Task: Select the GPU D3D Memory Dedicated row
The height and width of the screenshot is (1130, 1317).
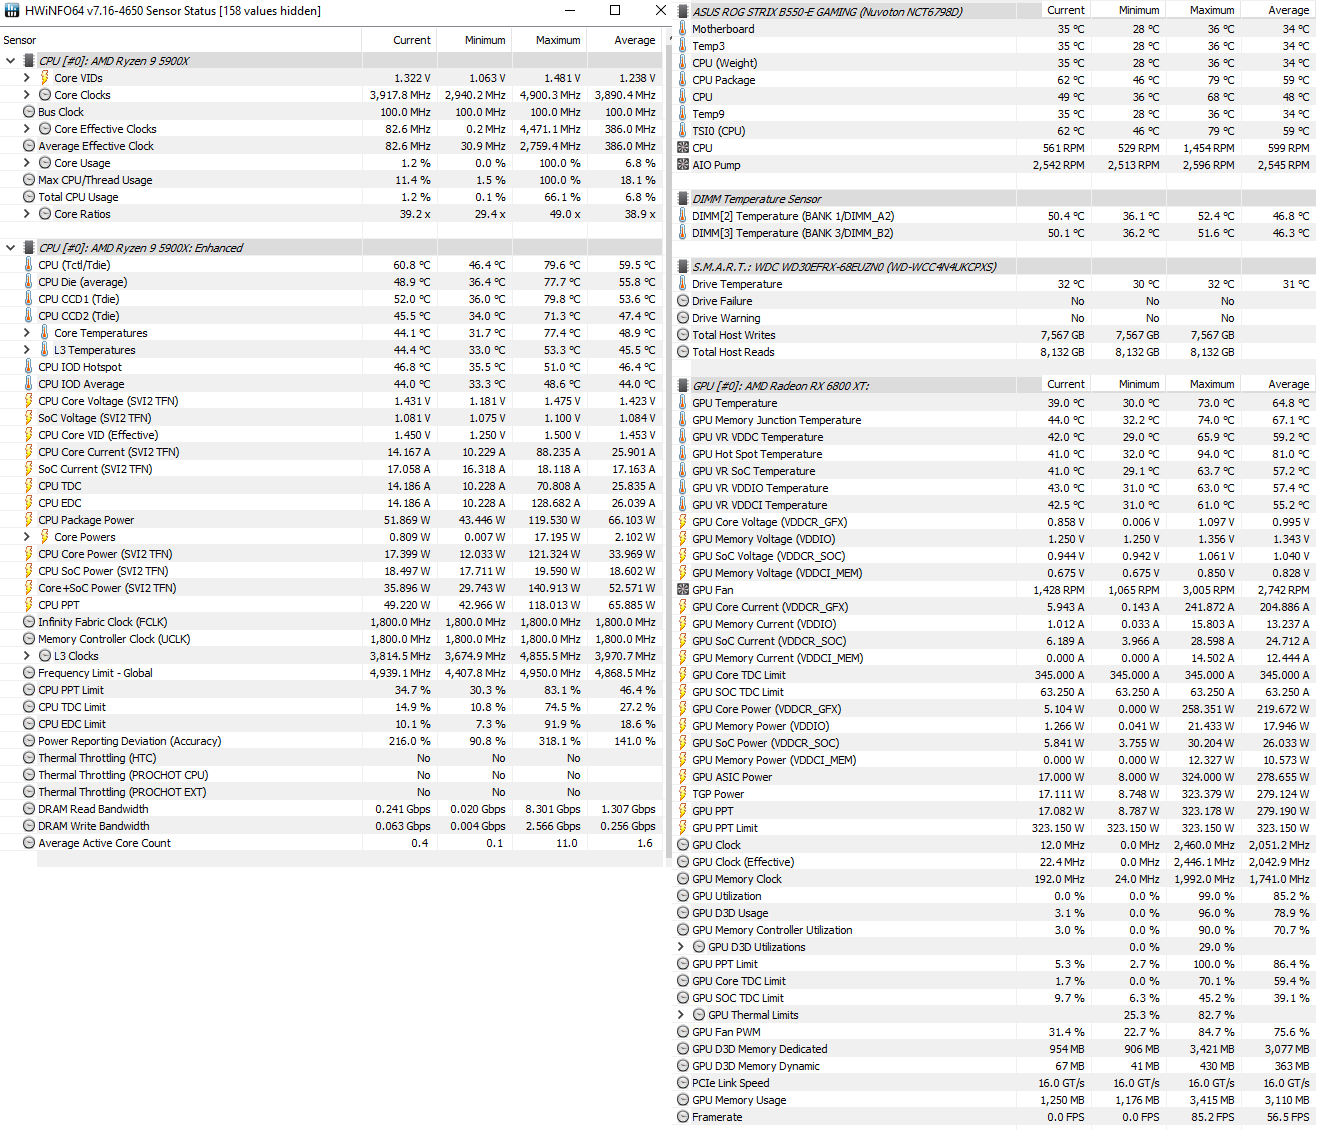Action: click(x=995, y=1049)
